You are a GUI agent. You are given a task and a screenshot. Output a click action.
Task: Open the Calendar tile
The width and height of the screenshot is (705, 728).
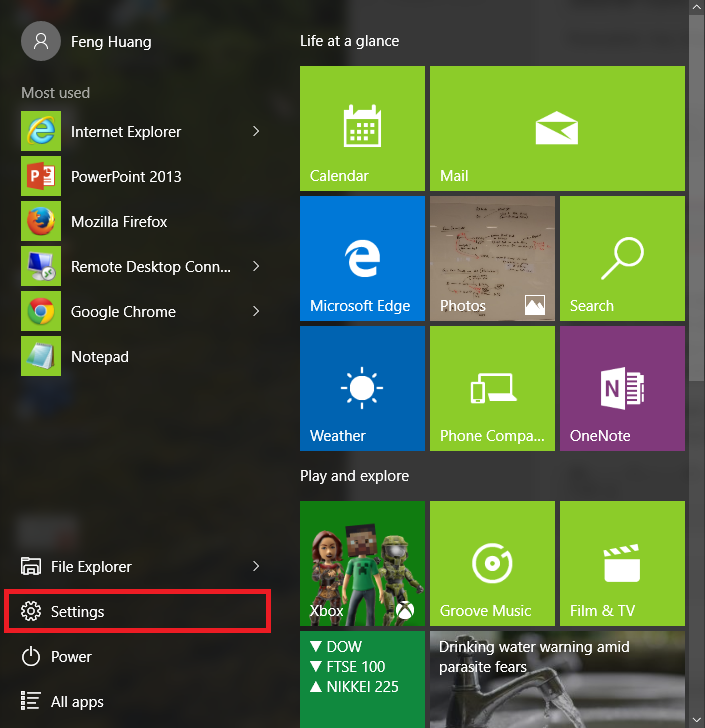[x=362, y=128]
